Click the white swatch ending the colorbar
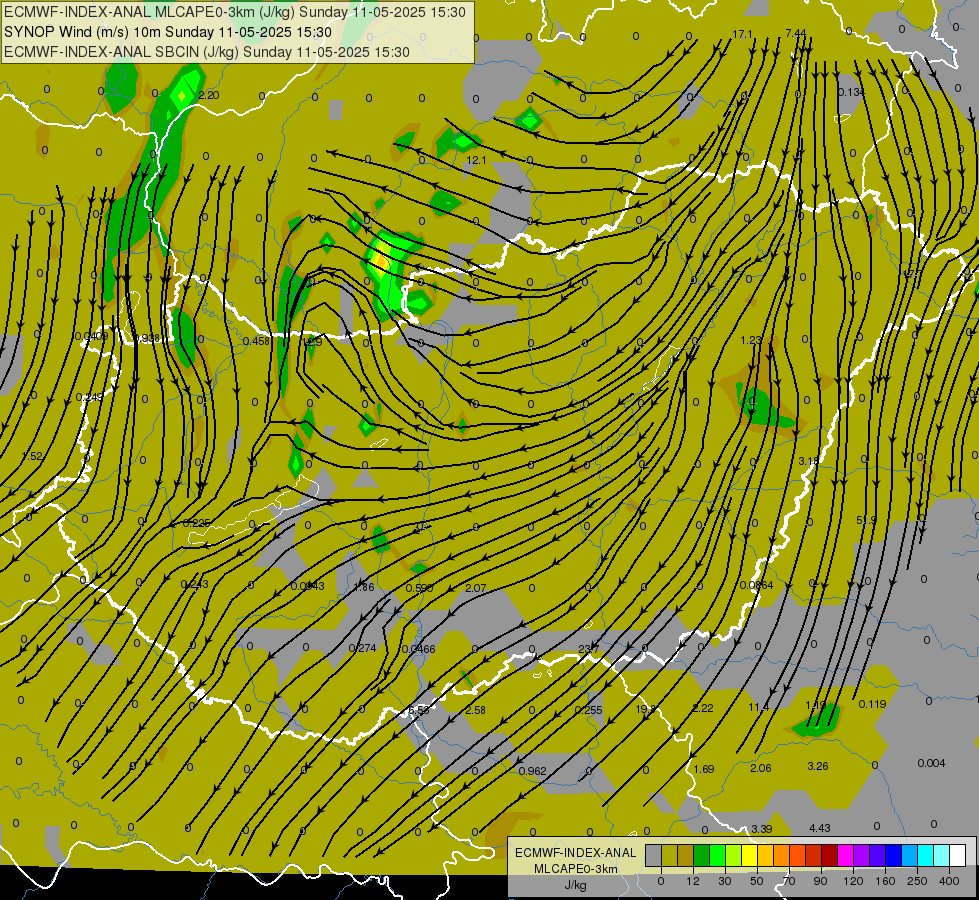The width and height of the screenshot is (979, 900). click(x=958, y=855)
